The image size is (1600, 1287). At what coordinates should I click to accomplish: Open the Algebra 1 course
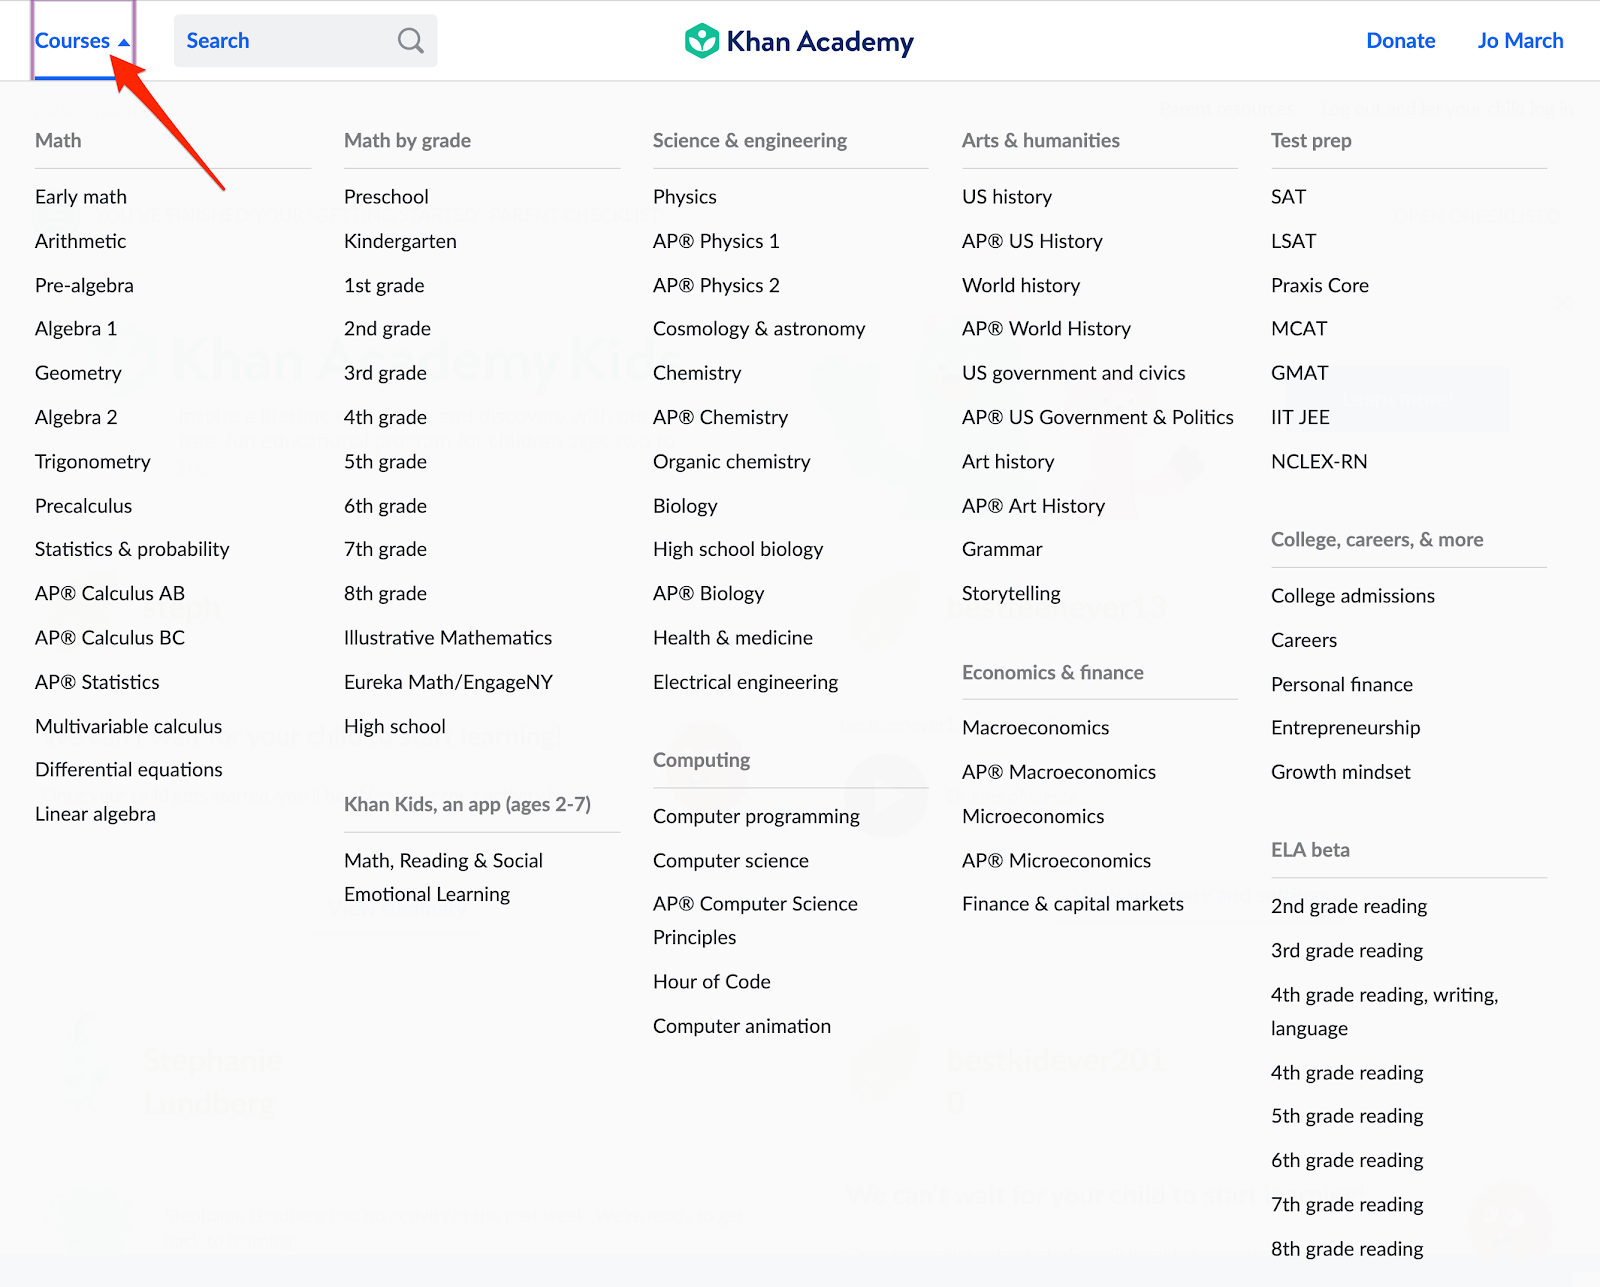76,329
